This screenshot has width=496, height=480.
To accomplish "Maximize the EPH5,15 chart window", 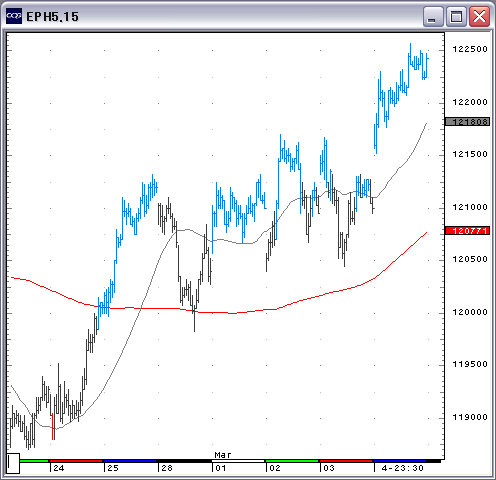I will pyautogui.click(x=456, y=16).
